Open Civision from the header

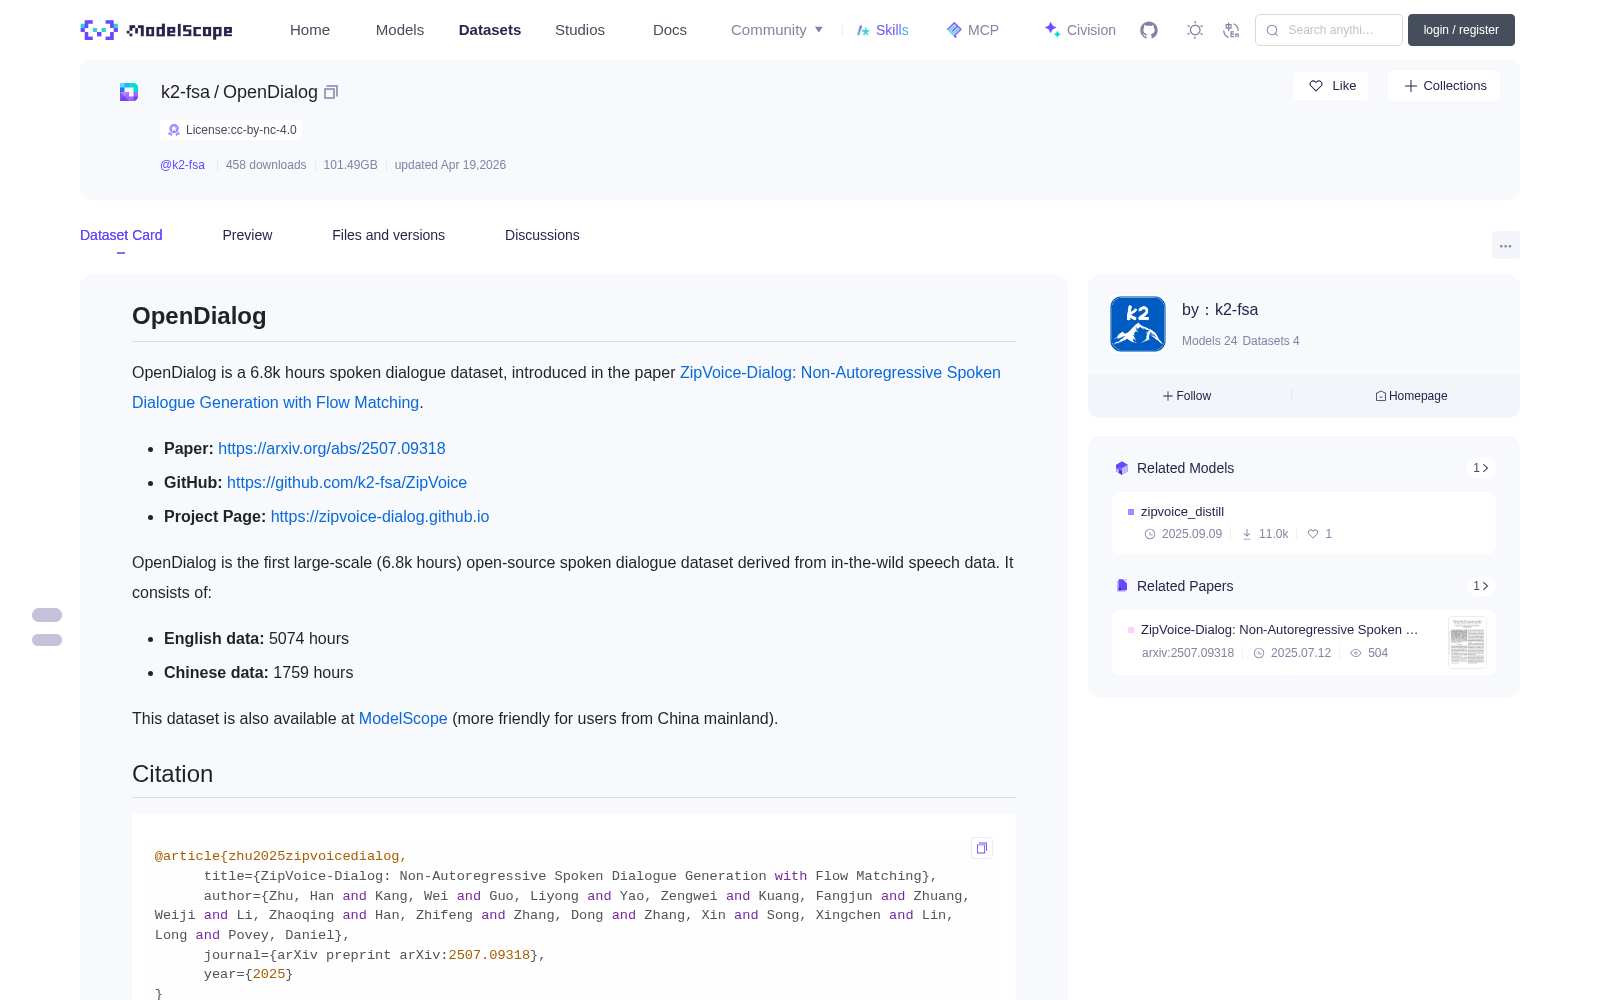coord(1080,30)
